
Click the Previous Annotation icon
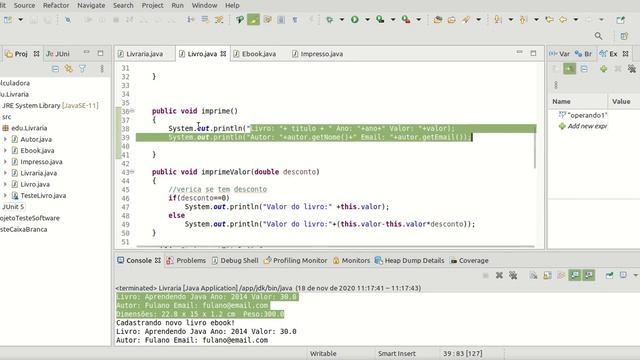click(523, 19)
